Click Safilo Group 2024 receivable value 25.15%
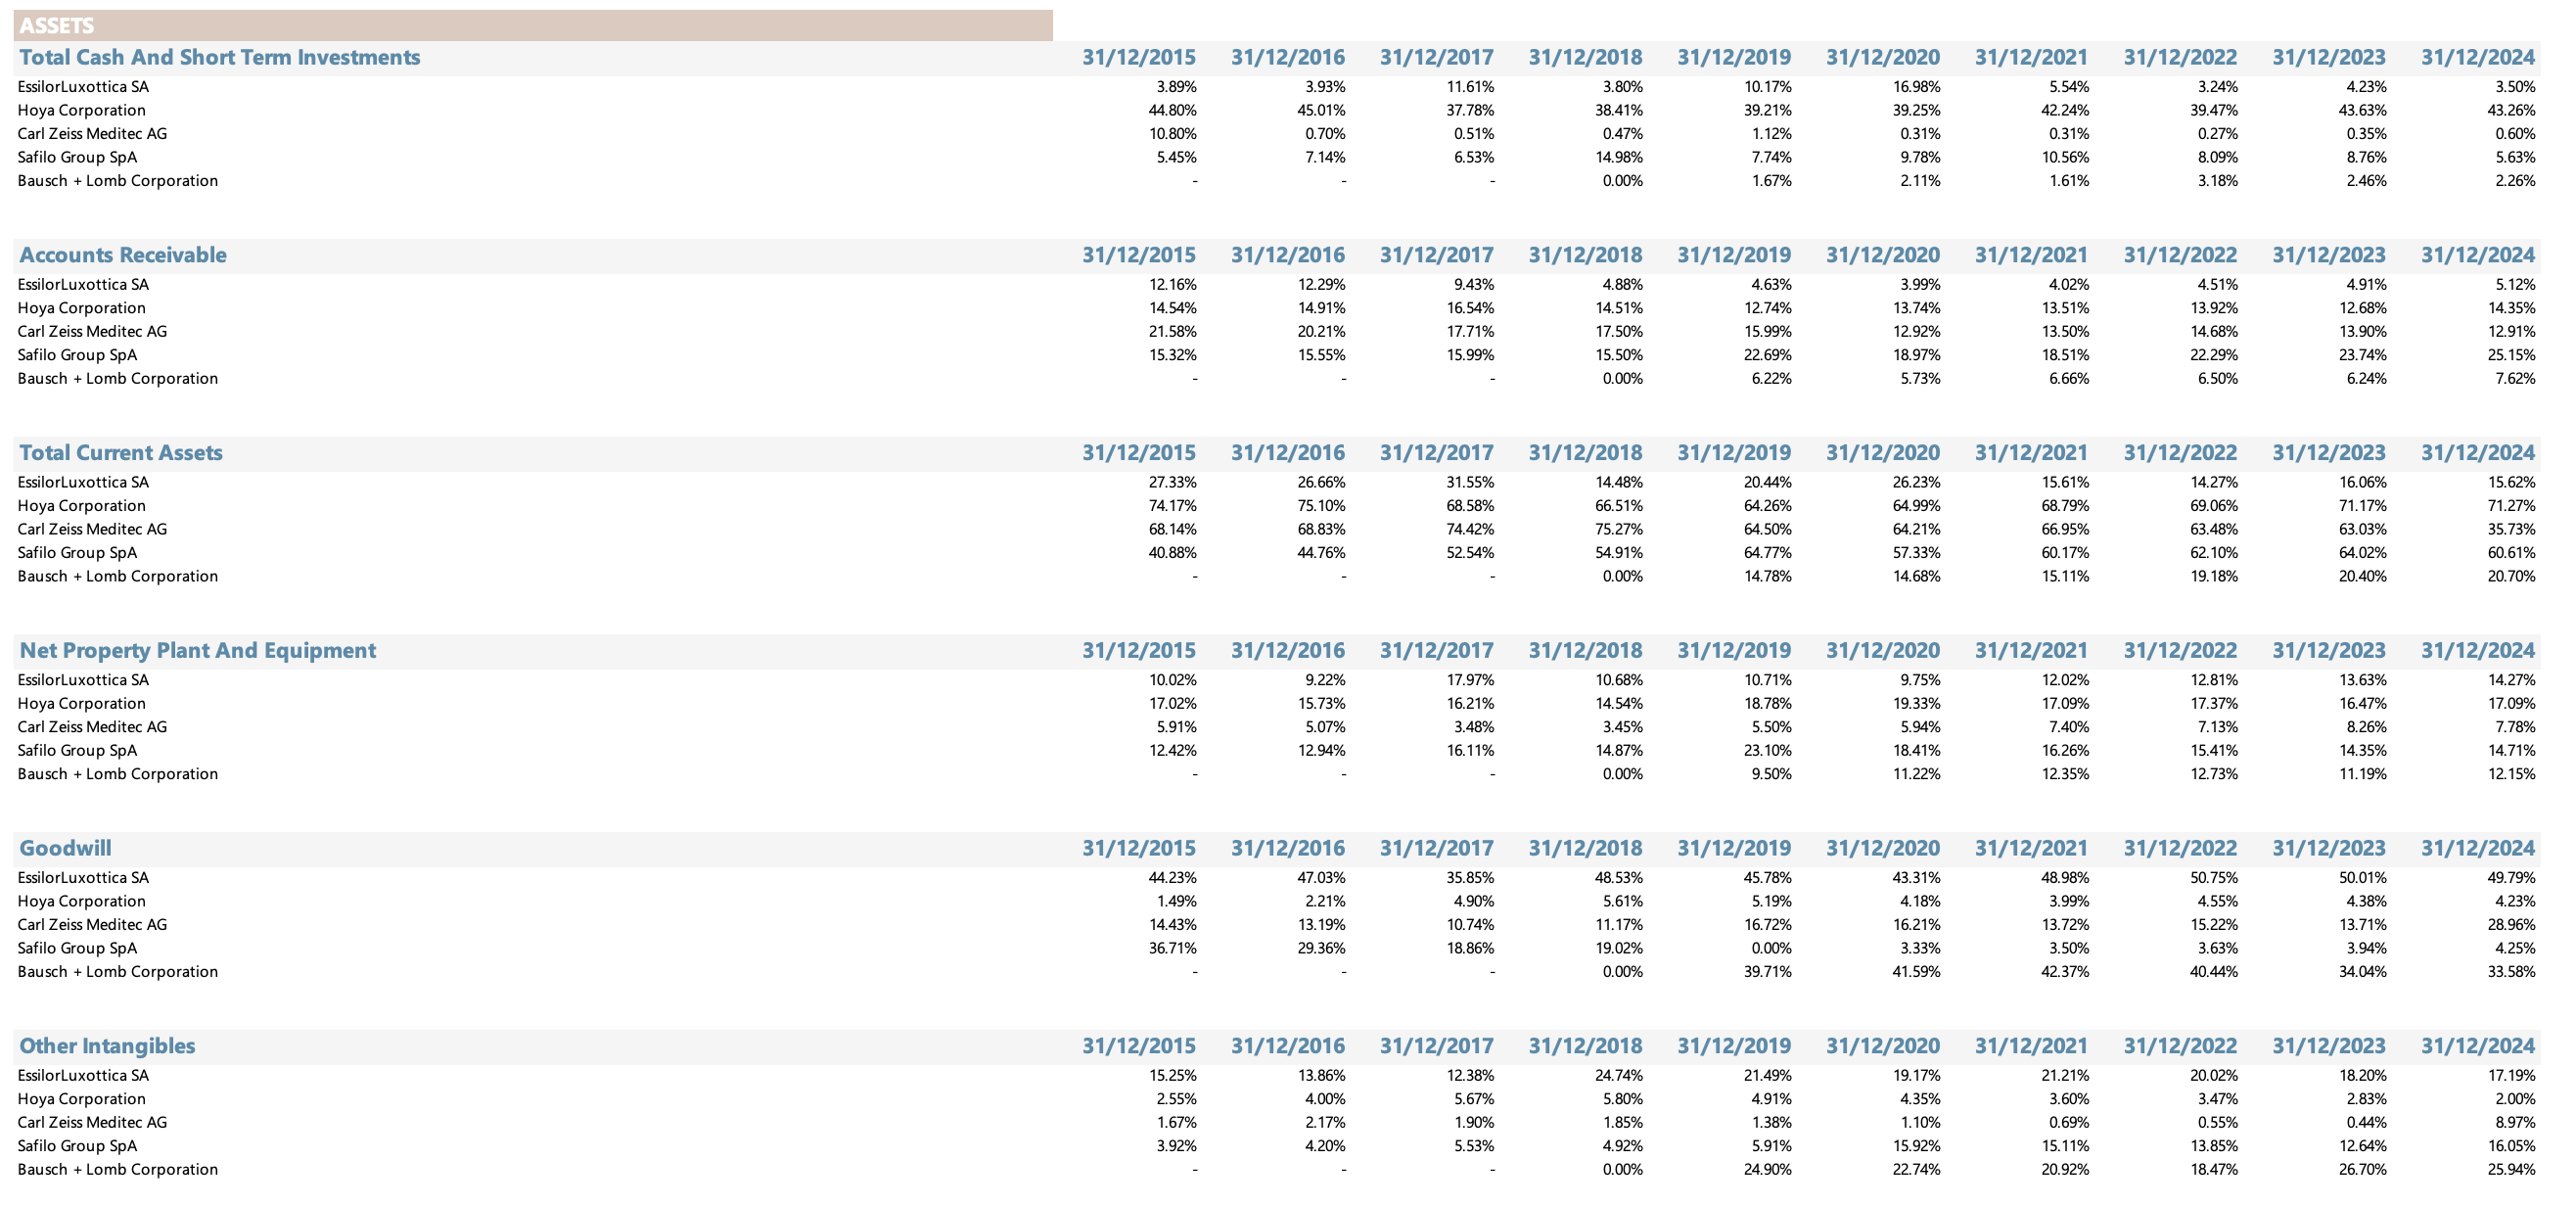This screenshot has width=2576, height=1206. tap(2511, 355)
